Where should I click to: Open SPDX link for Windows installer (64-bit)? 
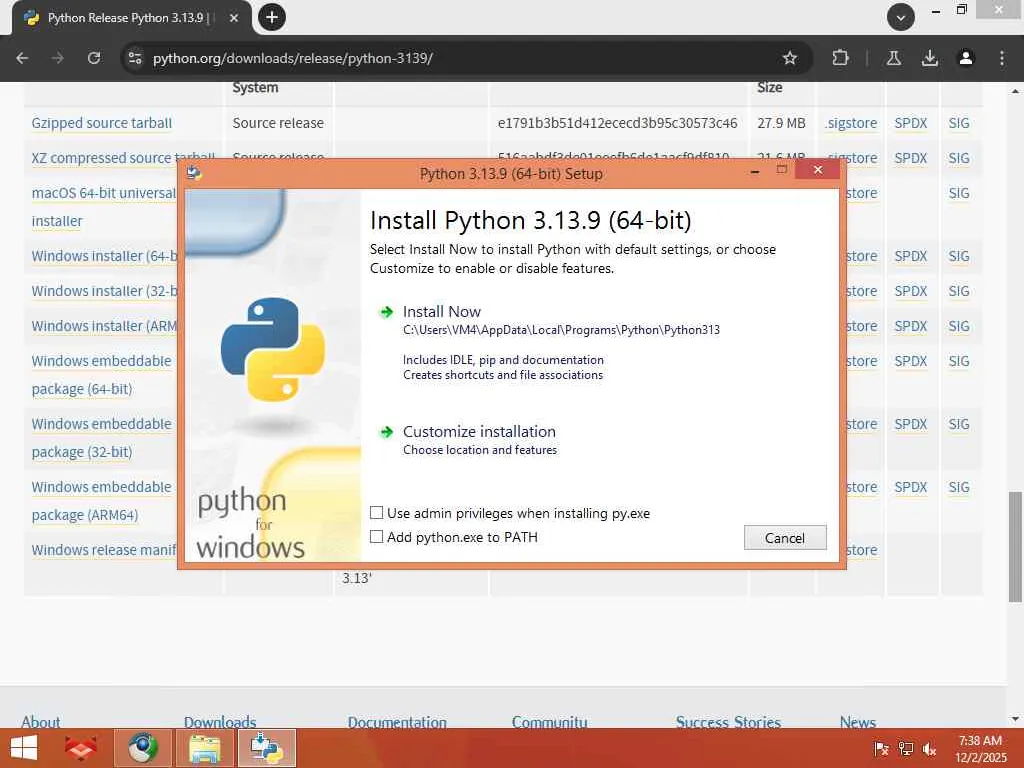pyautogui.click(x=911, y=256)
